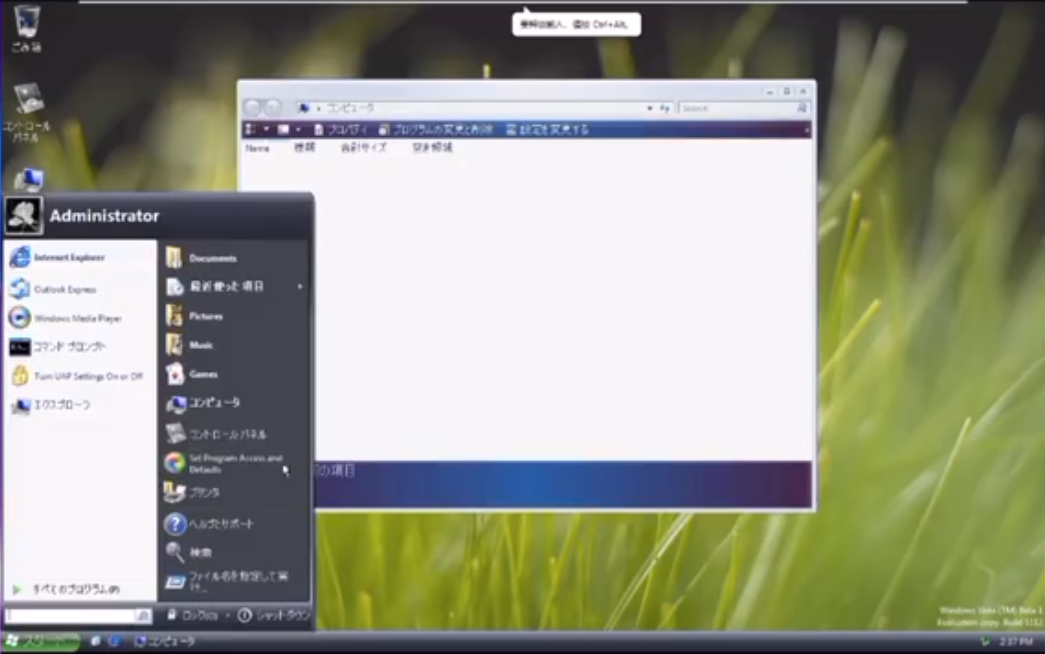Open the Games folder
Image resolution: width=1045 pixels, height=654 pixels.
202,374
